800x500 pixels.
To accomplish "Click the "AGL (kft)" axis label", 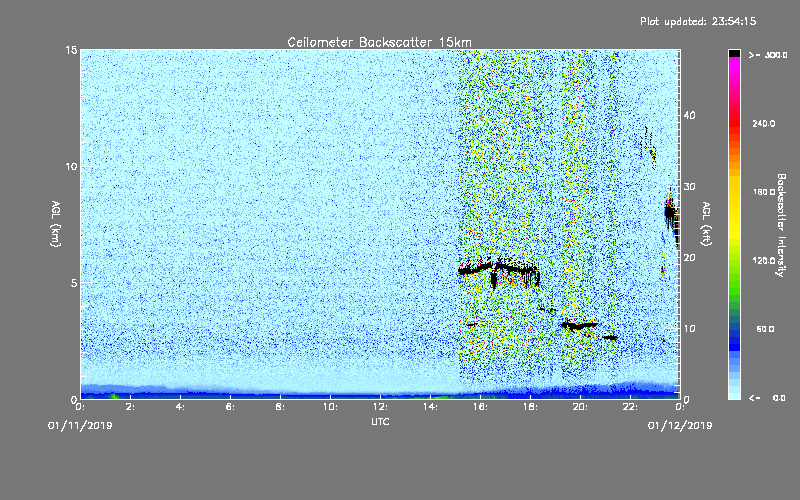I will [x=706, y=223].
